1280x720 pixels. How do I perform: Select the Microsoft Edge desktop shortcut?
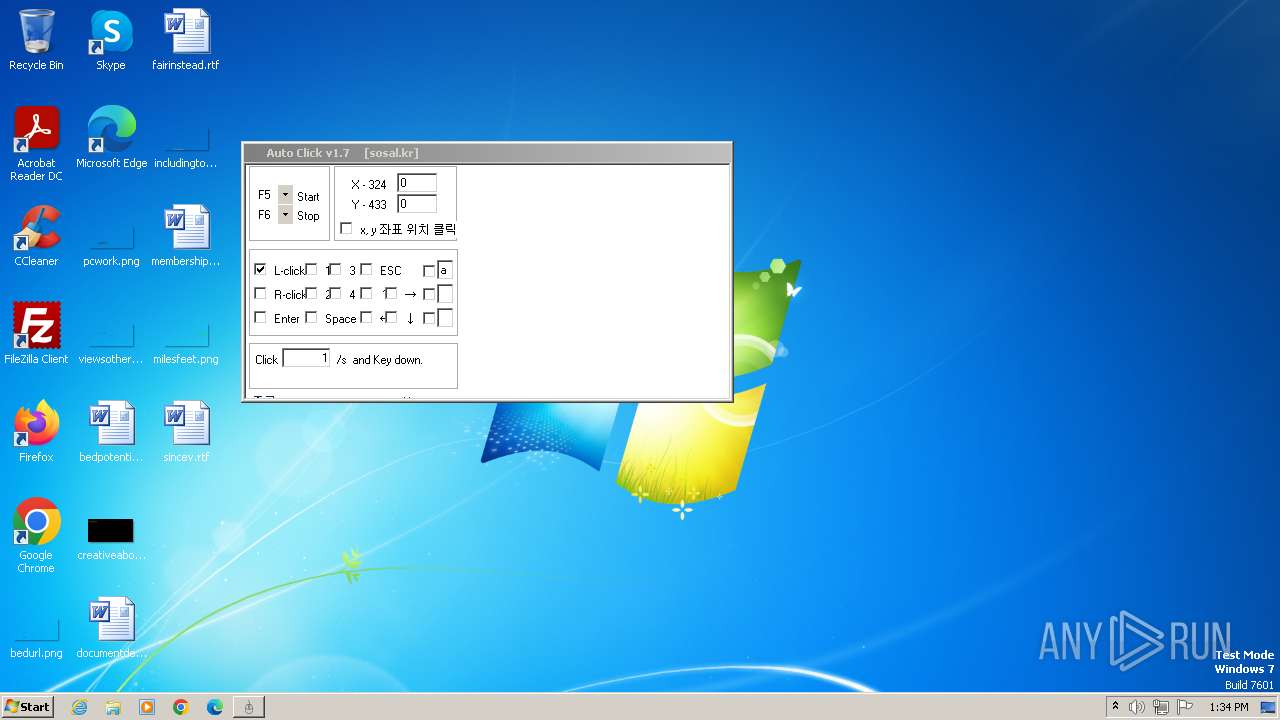(x=111, y=137)
